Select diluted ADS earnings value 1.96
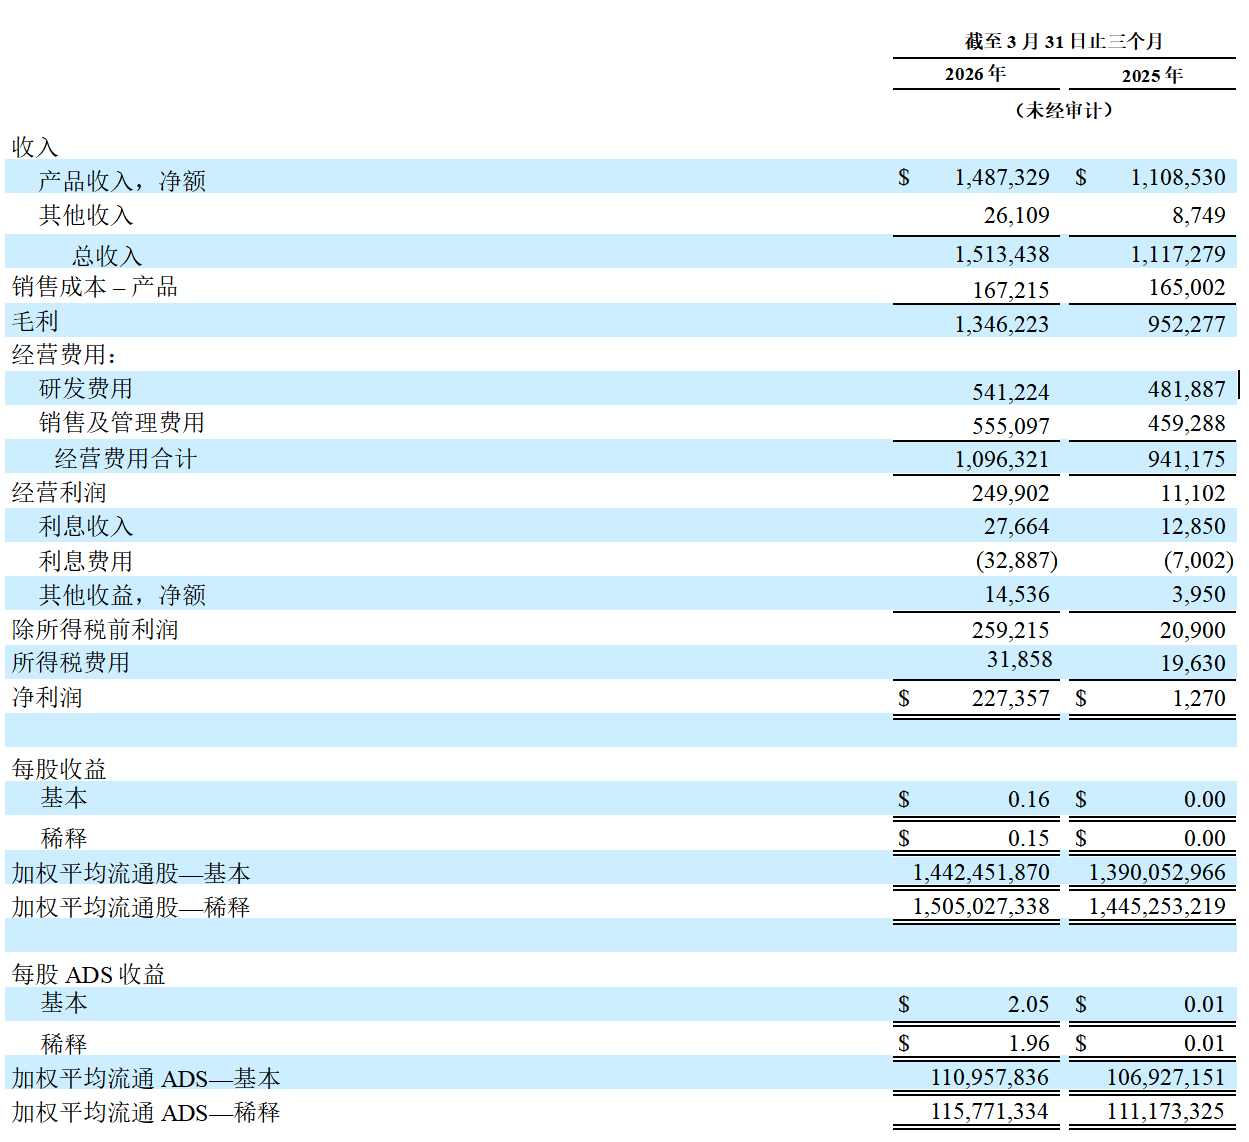 [x=1029, y=1044]
